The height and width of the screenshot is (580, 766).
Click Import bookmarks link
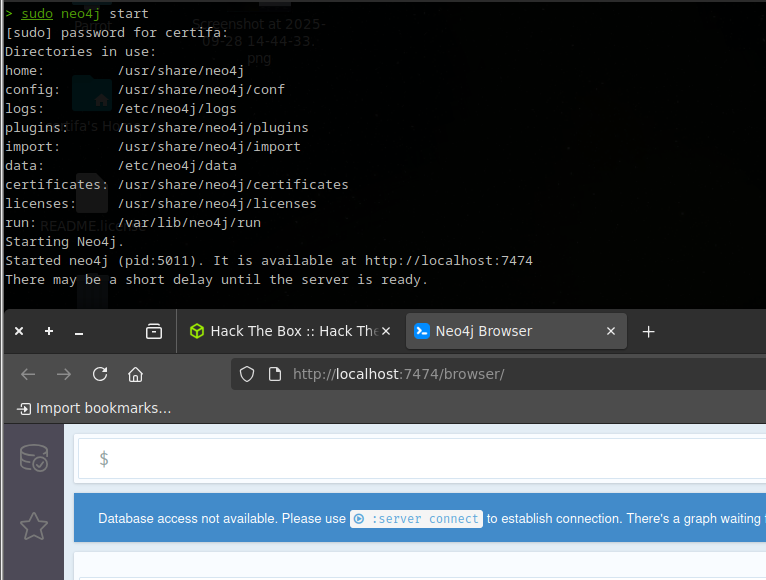point(94,408)
